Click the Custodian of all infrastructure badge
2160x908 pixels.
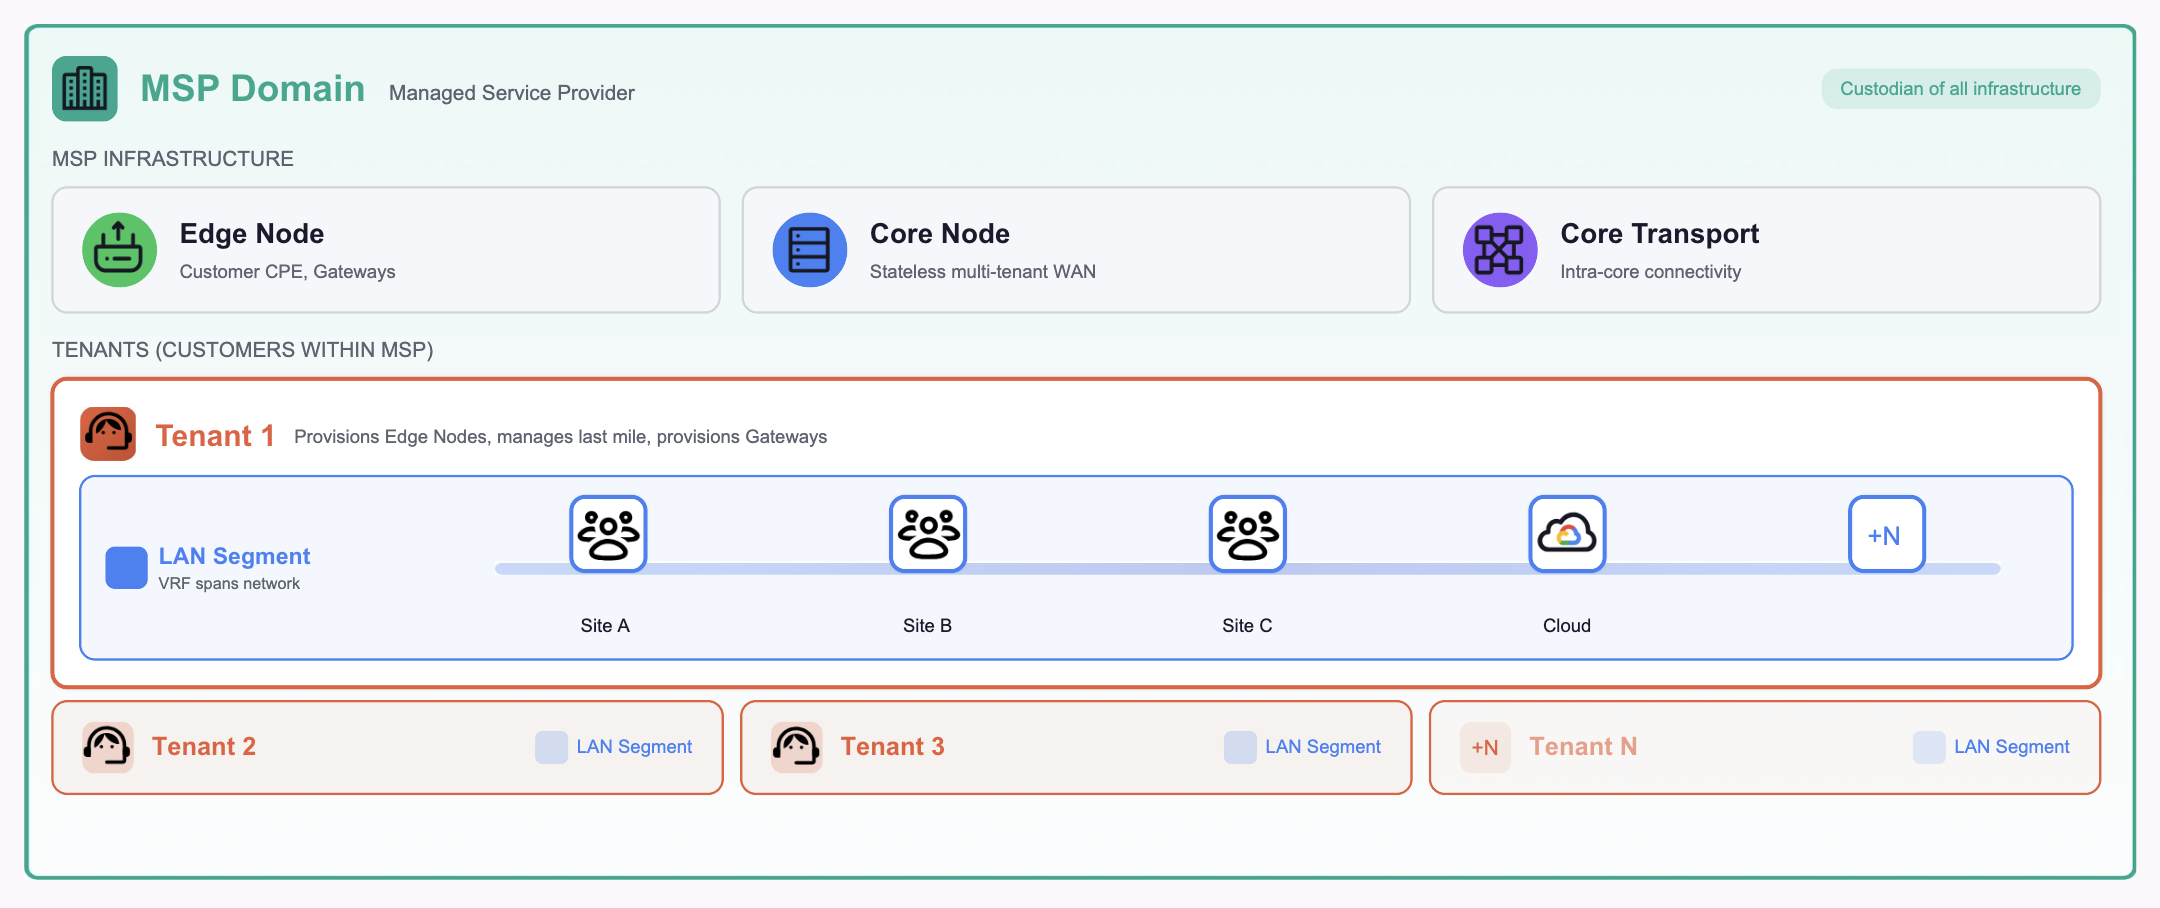click(1960, 89)
